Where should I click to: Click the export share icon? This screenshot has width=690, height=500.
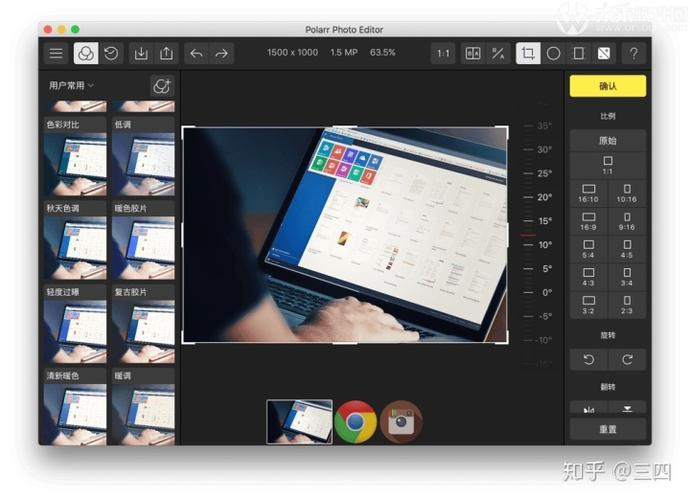click(166, 54)
